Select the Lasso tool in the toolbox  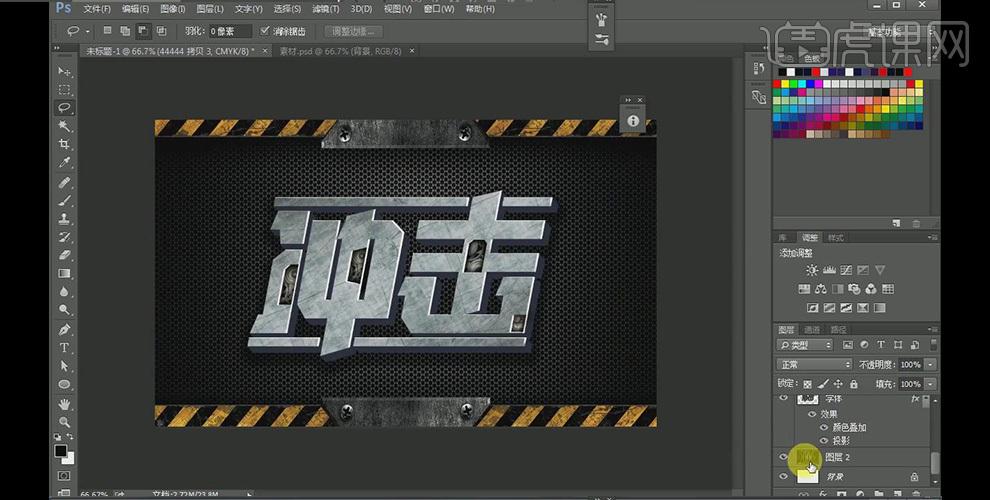pyautogui.click(x=64, y=108)
